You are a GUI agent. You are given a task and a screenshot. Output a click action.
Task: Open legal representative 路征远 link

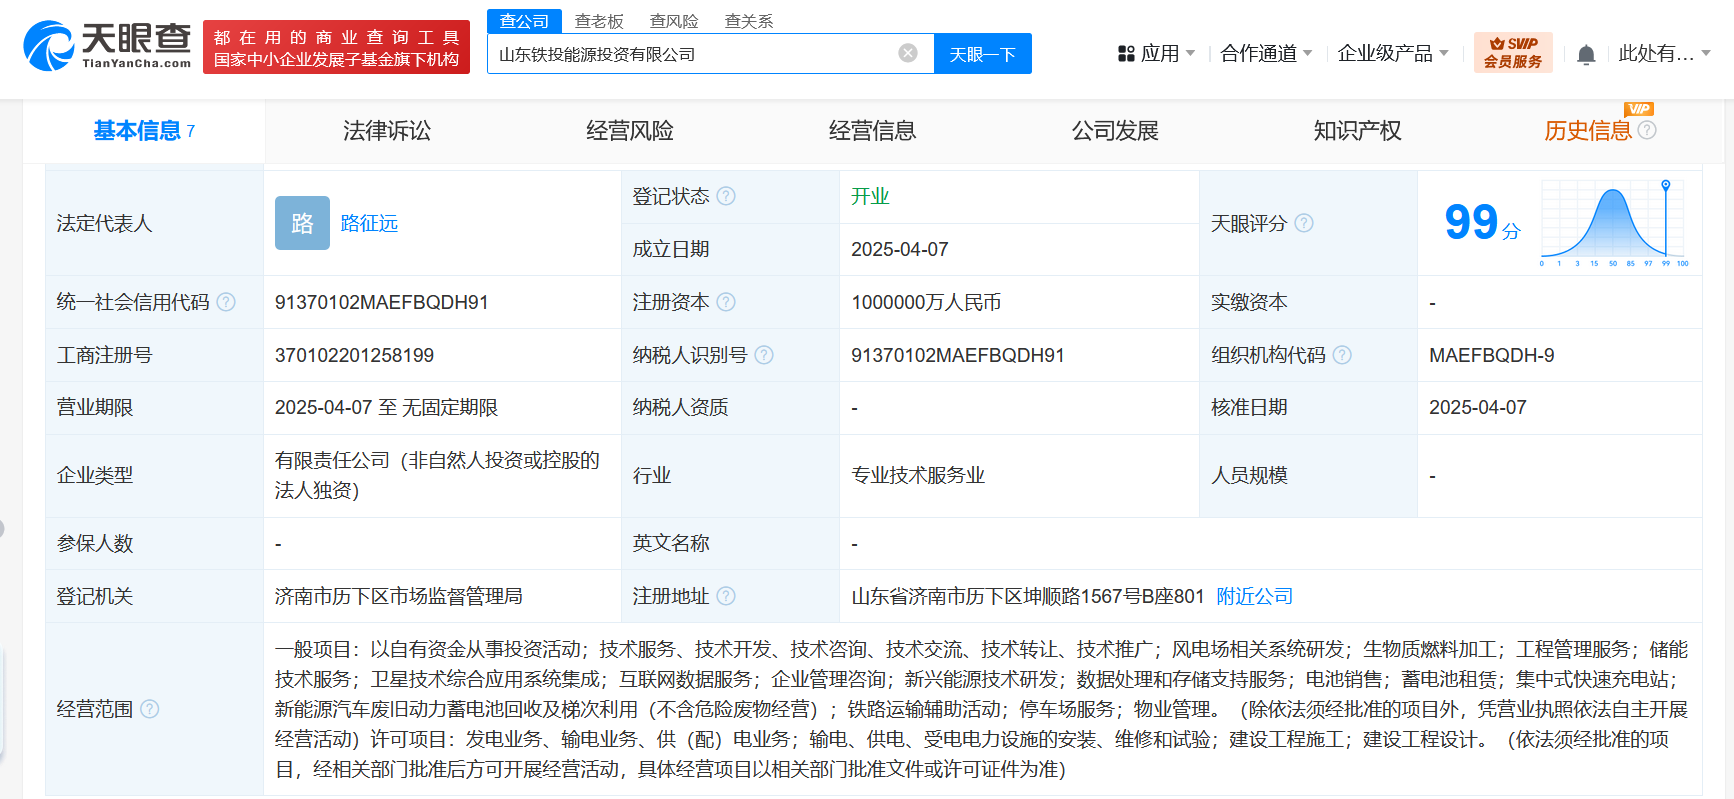tap(369, 223)
